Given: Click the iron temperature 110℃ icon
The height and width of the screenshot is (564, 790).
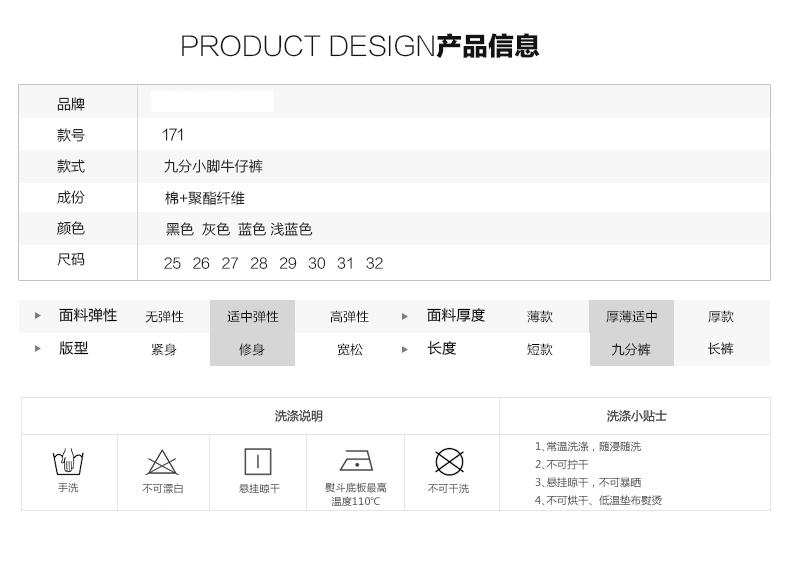Looking at the screenshot, I should [x=356, y=461].
